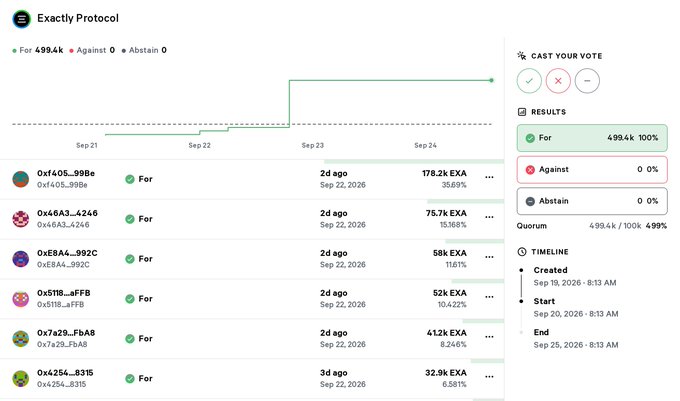Click the 41.2k EXA vote weight
680x401 pixels.
pos(447,333)
